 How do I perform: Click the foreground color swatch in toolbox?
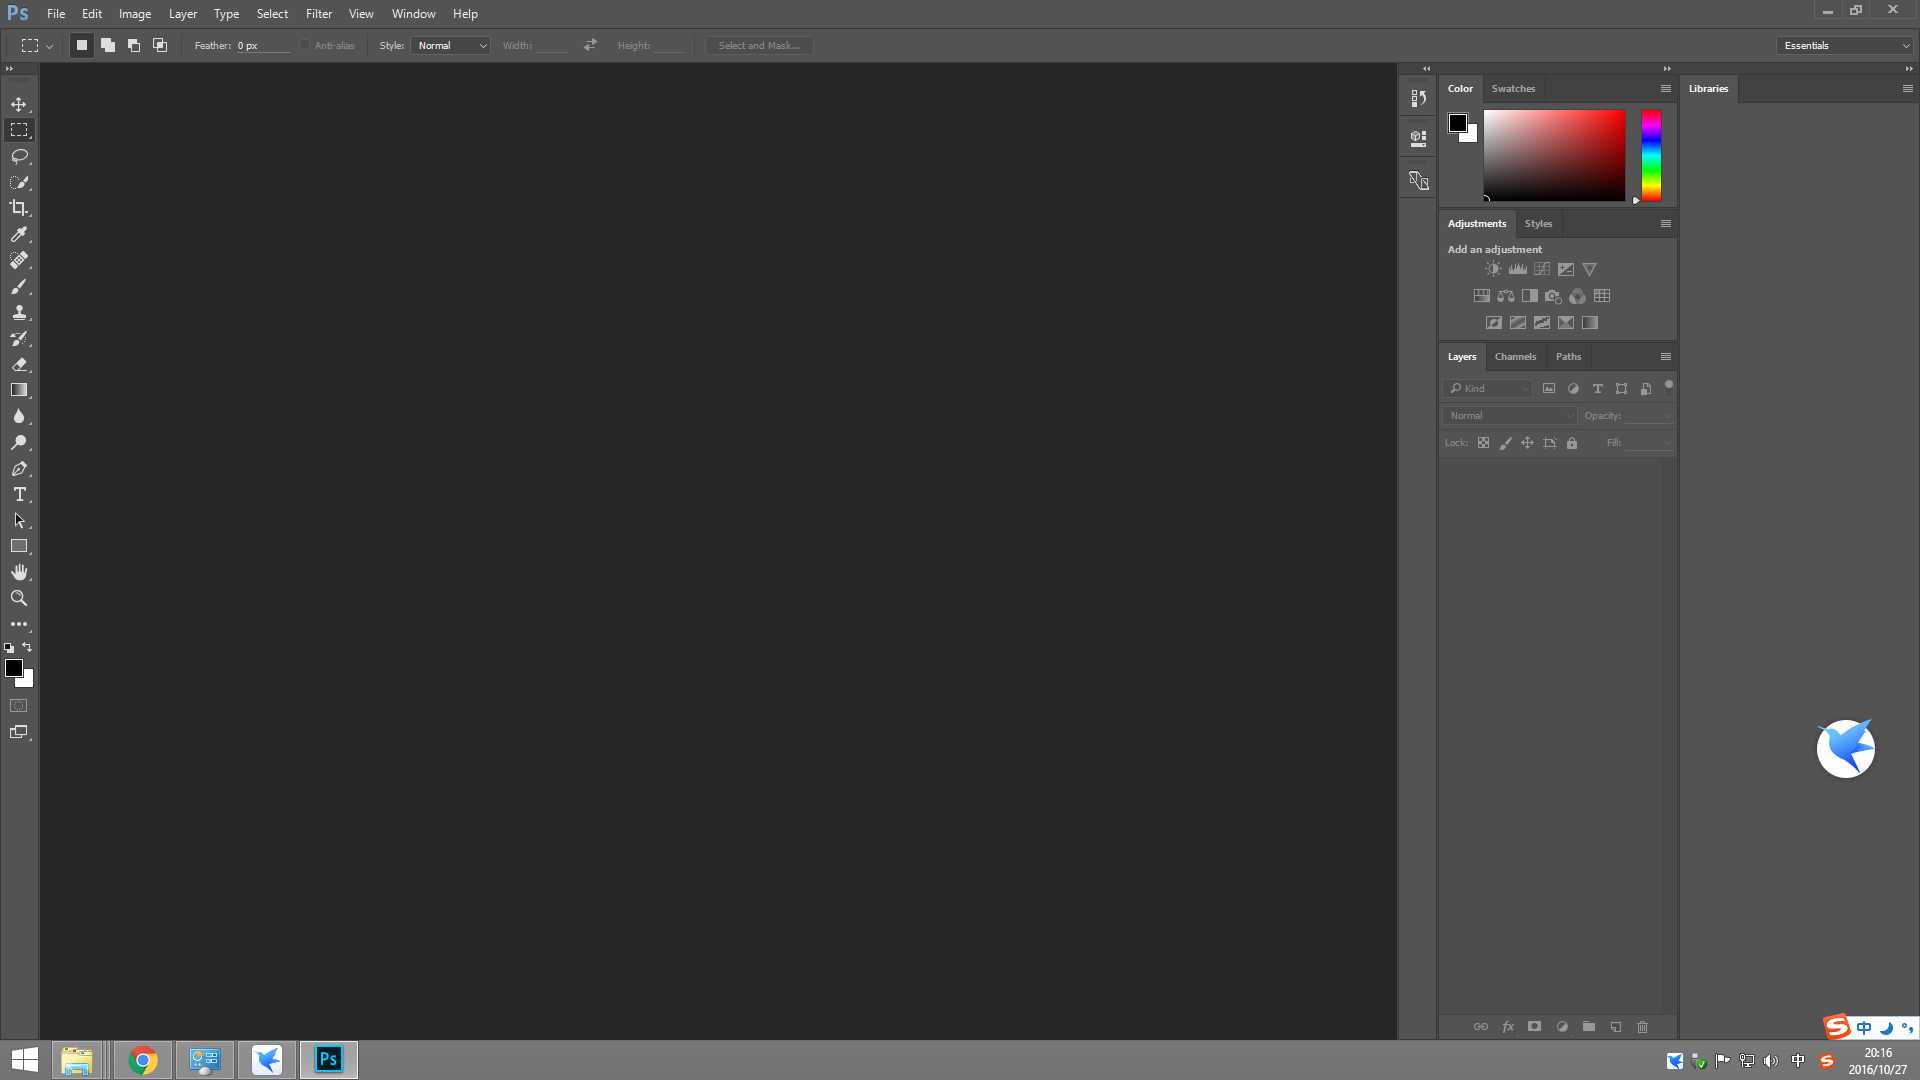click(x=14, y=668)
